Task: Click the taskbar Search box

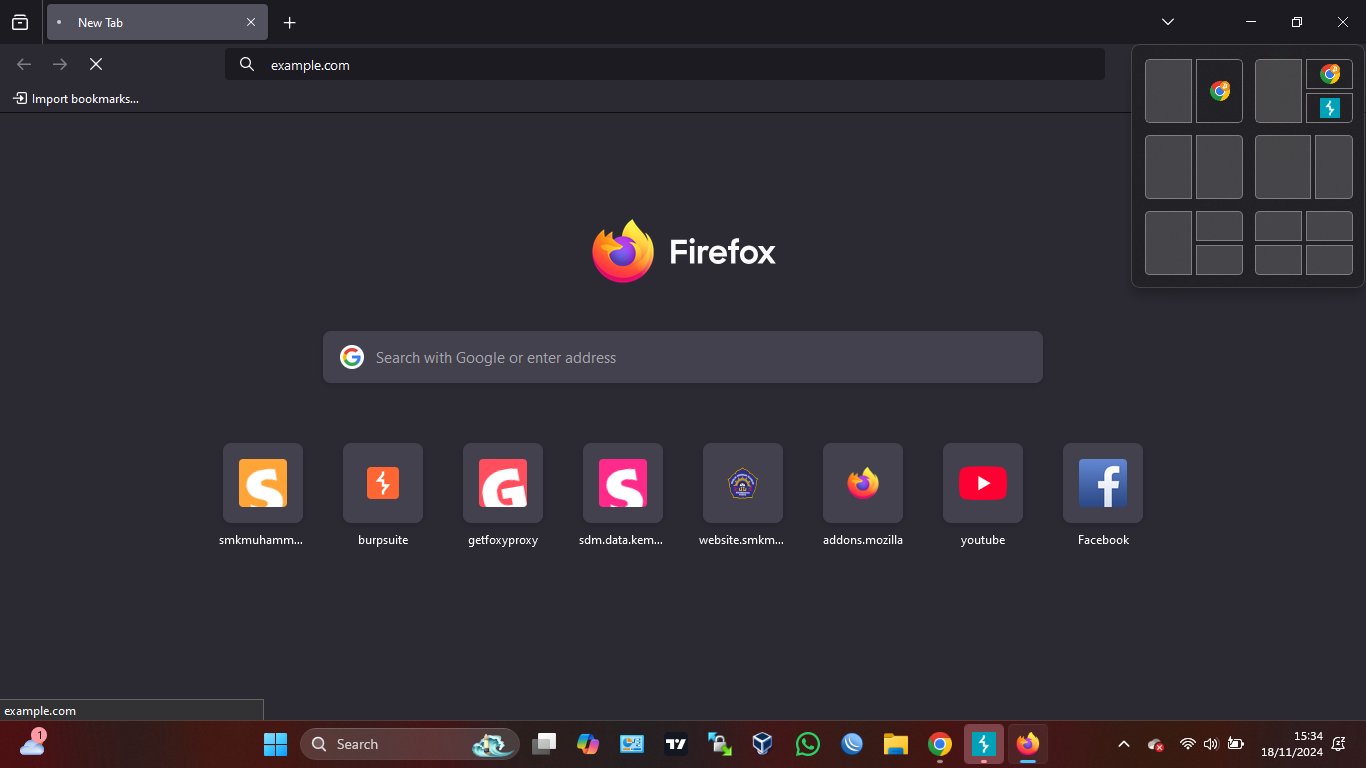Action: [410, 744]
